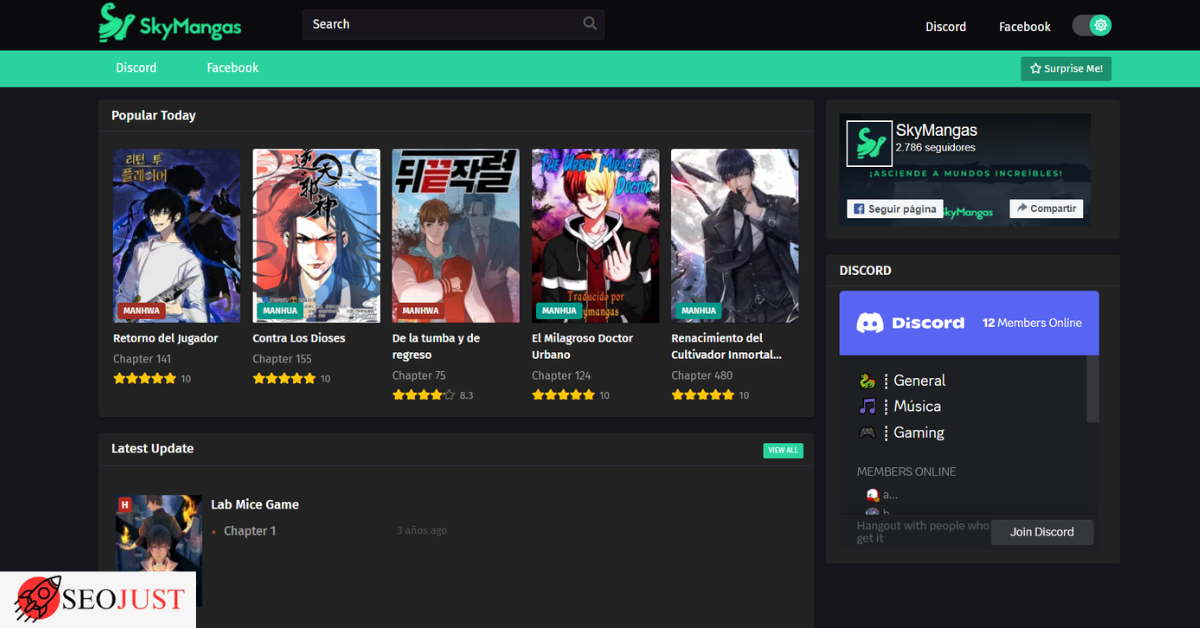Click MANHWA badge on De la tumba cover
The height and width of the screenshot is (628, 1200).
(420, 311)
